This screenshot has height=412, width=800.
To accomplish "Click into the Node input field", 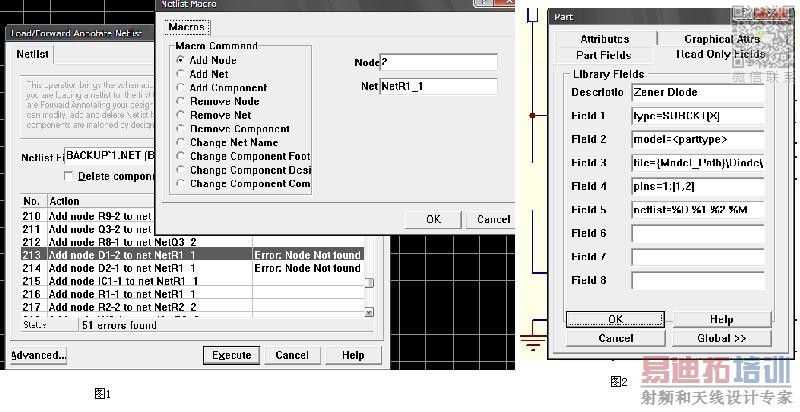I will (x=438, y=62).
